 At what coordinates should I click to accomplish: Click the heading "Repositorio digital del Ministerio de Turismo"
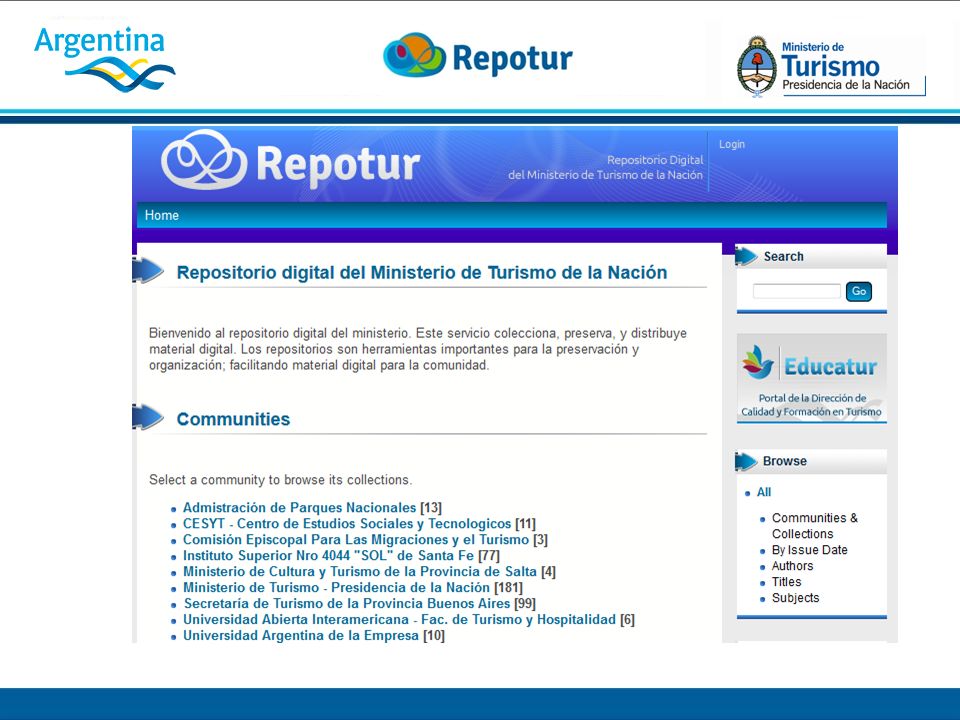pos(422,272)
